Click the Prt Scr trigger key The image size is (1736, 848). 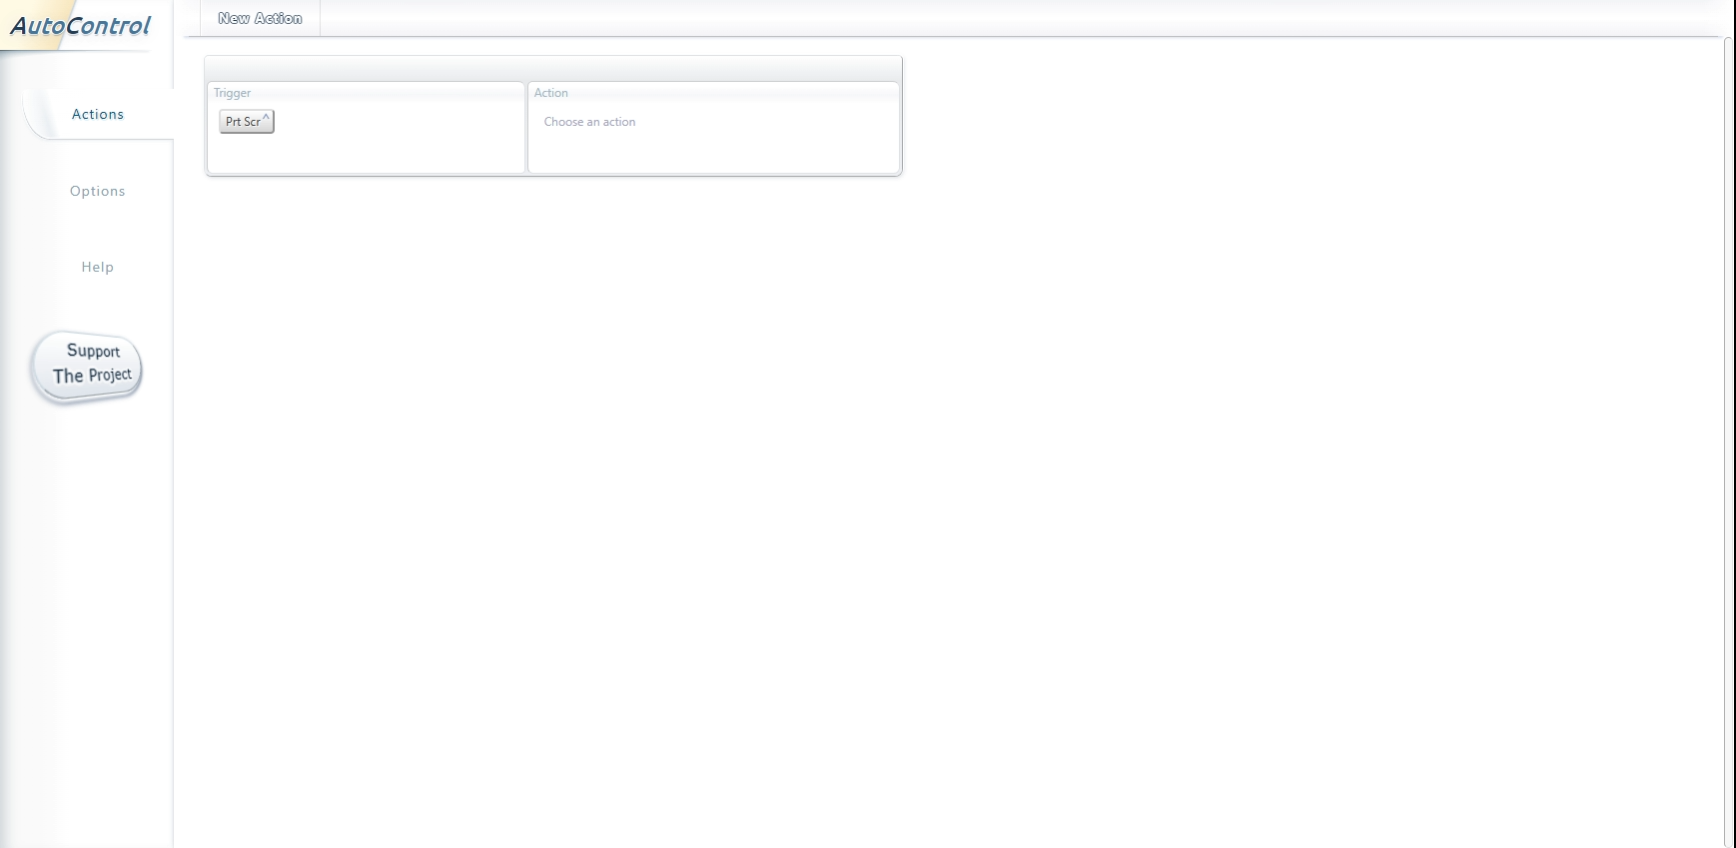tap(247, 121)
